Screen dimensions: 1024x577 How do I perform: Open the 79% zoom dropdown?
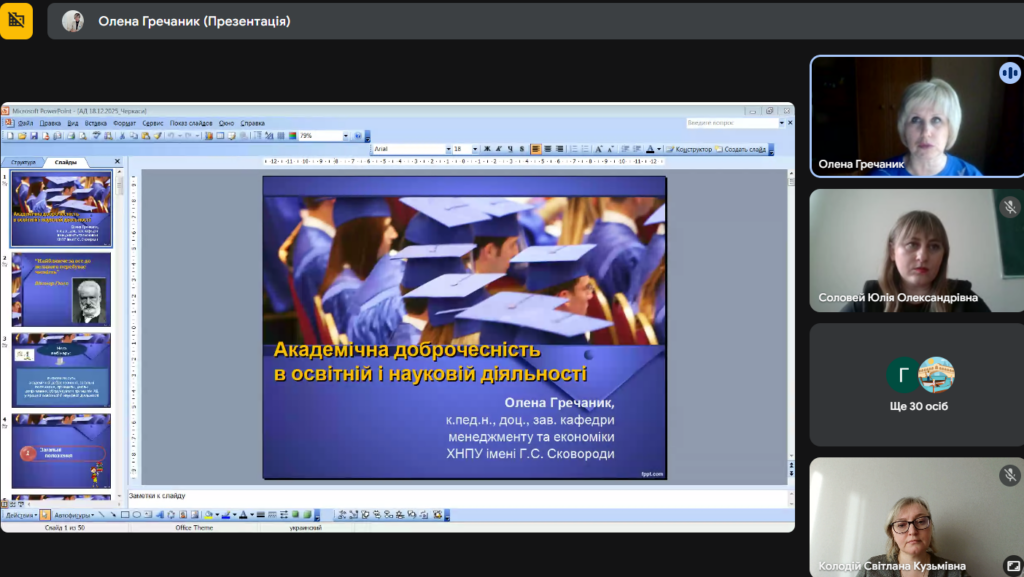pos(346,135)
